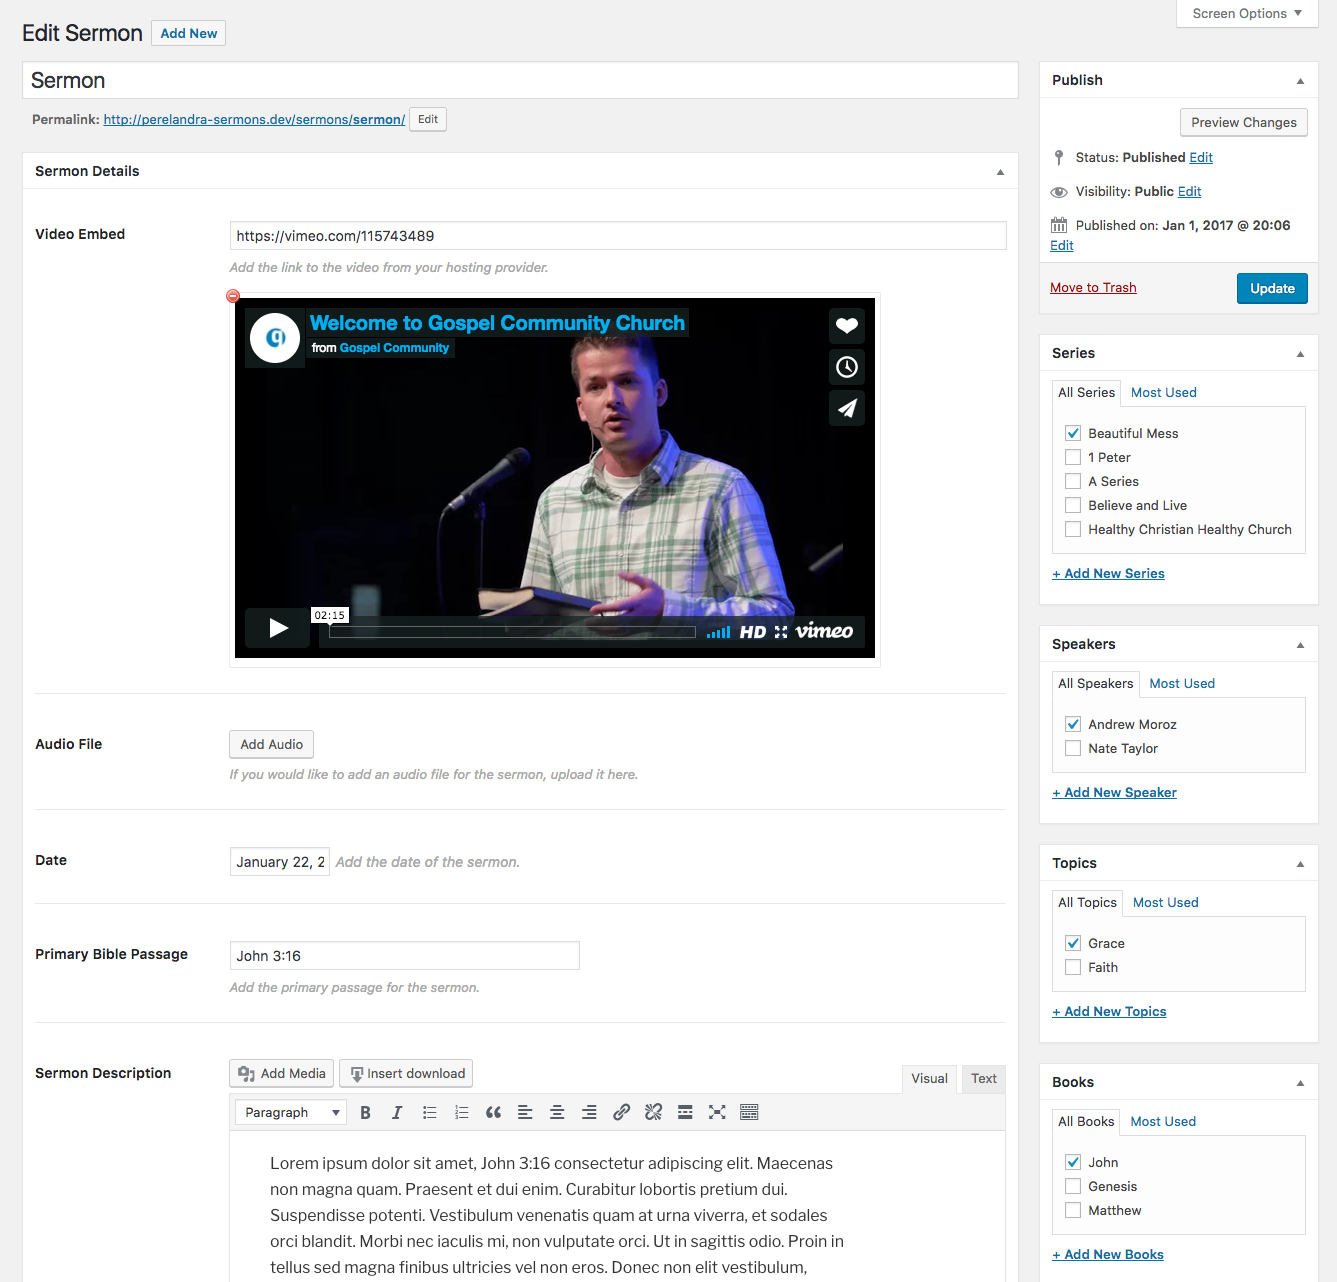Toggle italic formatting in editor

click(x=397, y=1112)
